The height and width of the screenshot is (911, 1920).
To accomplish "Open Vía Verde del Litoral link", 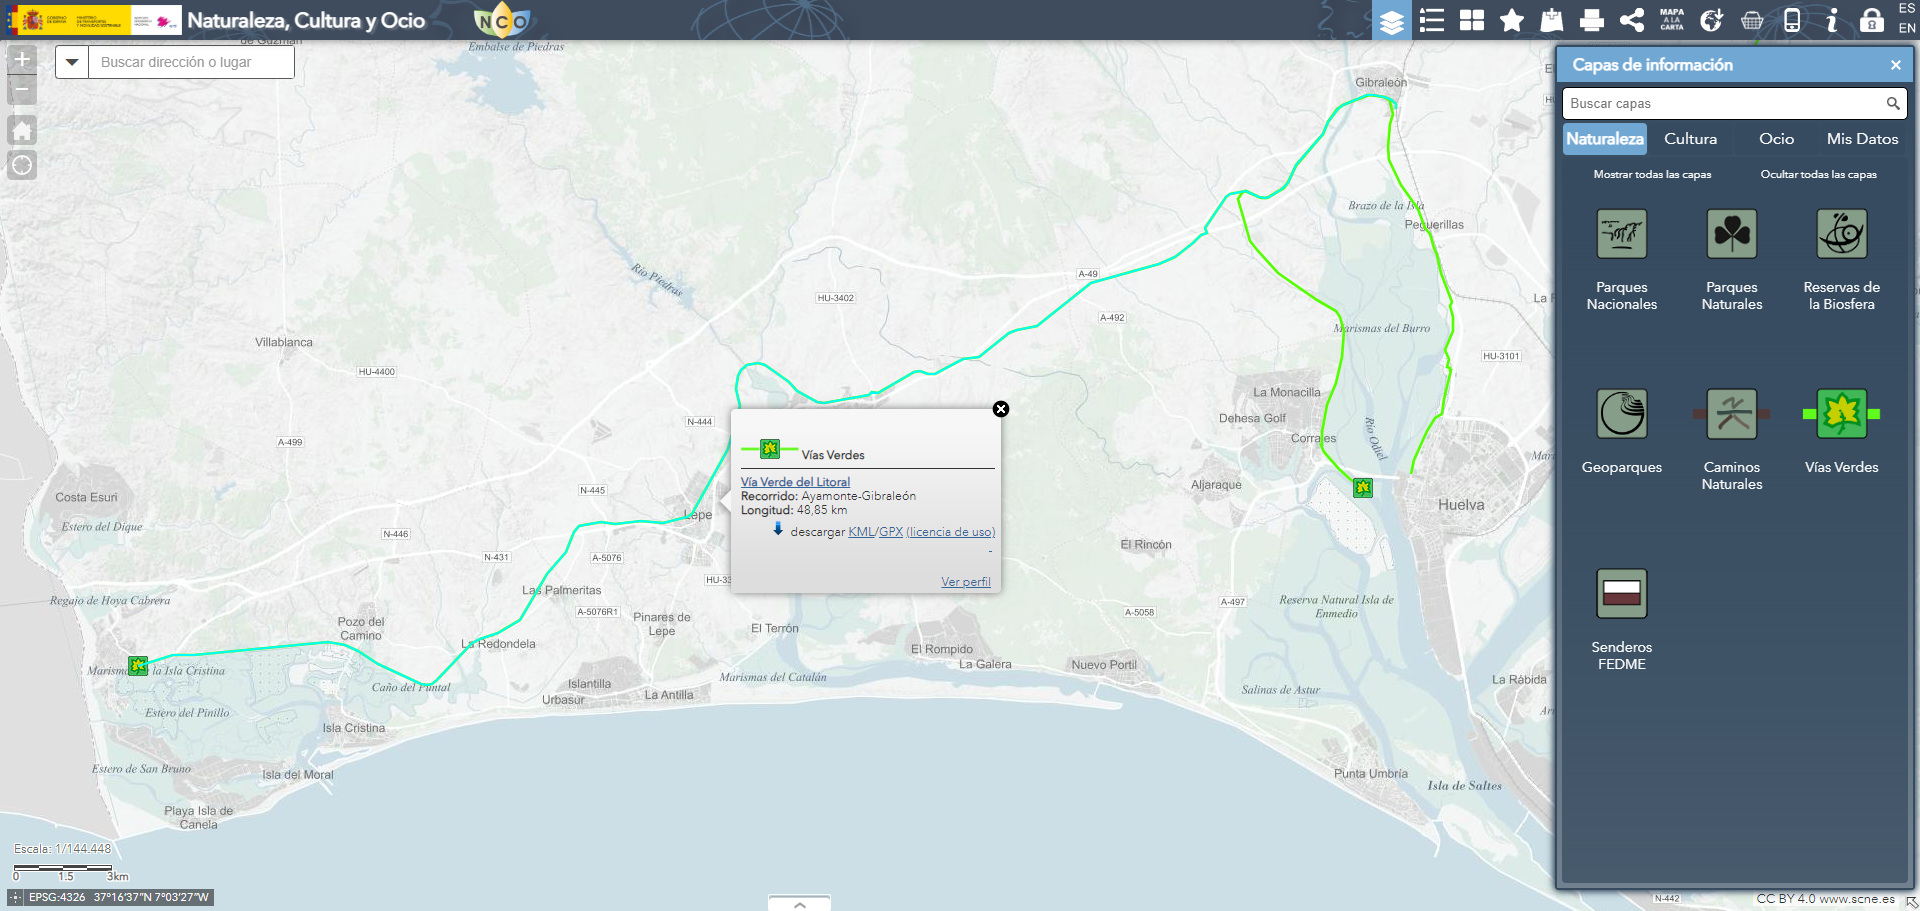I will (x=795, y=482).
